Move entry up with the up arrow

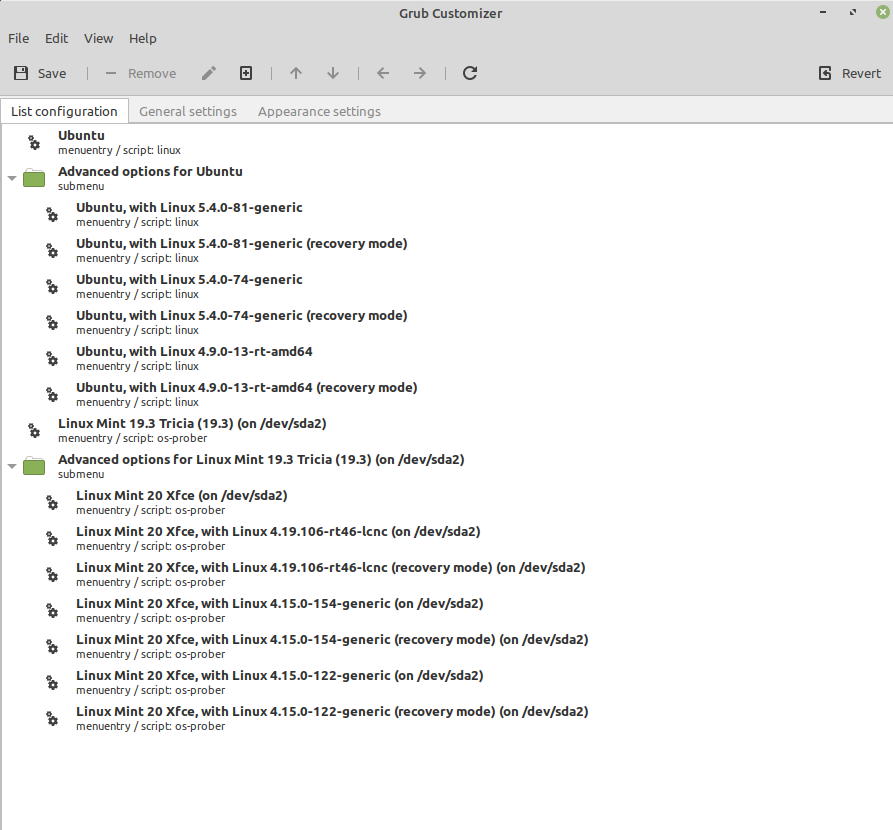click(296, 73)
